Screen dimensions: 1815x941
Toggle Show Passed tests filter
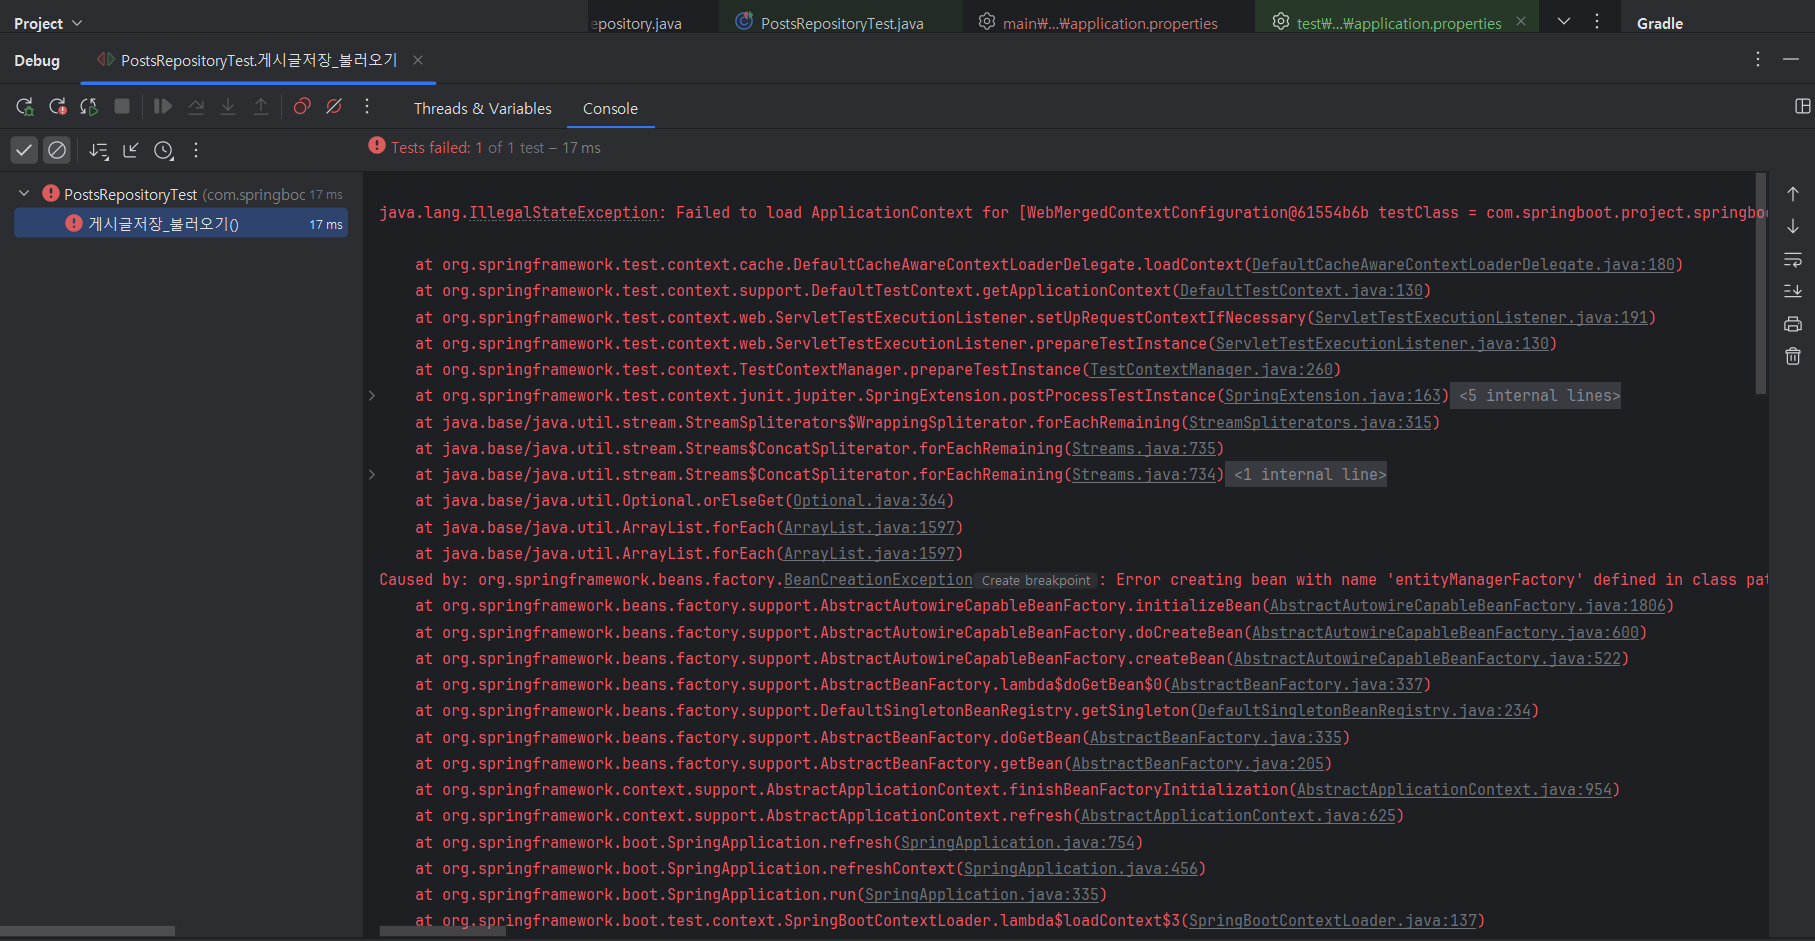coord(24,150)
